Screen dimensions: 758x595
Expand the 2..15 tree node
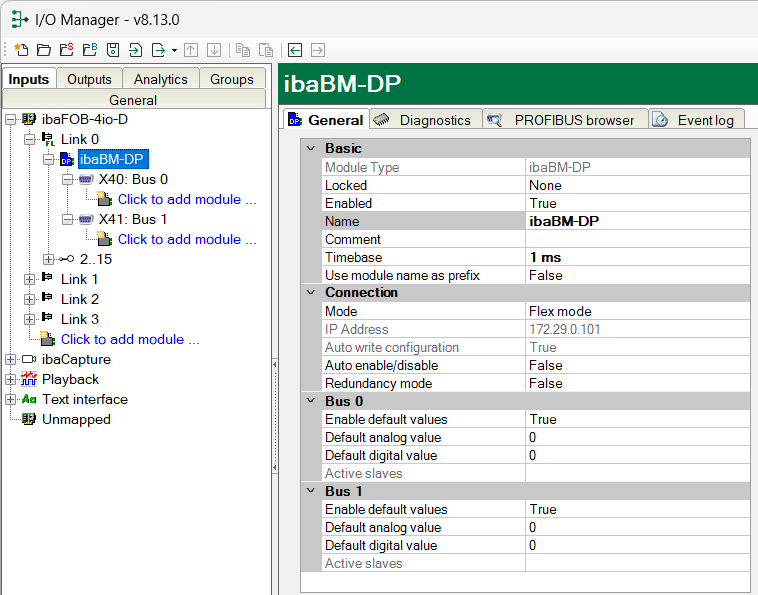pos(48,259)
